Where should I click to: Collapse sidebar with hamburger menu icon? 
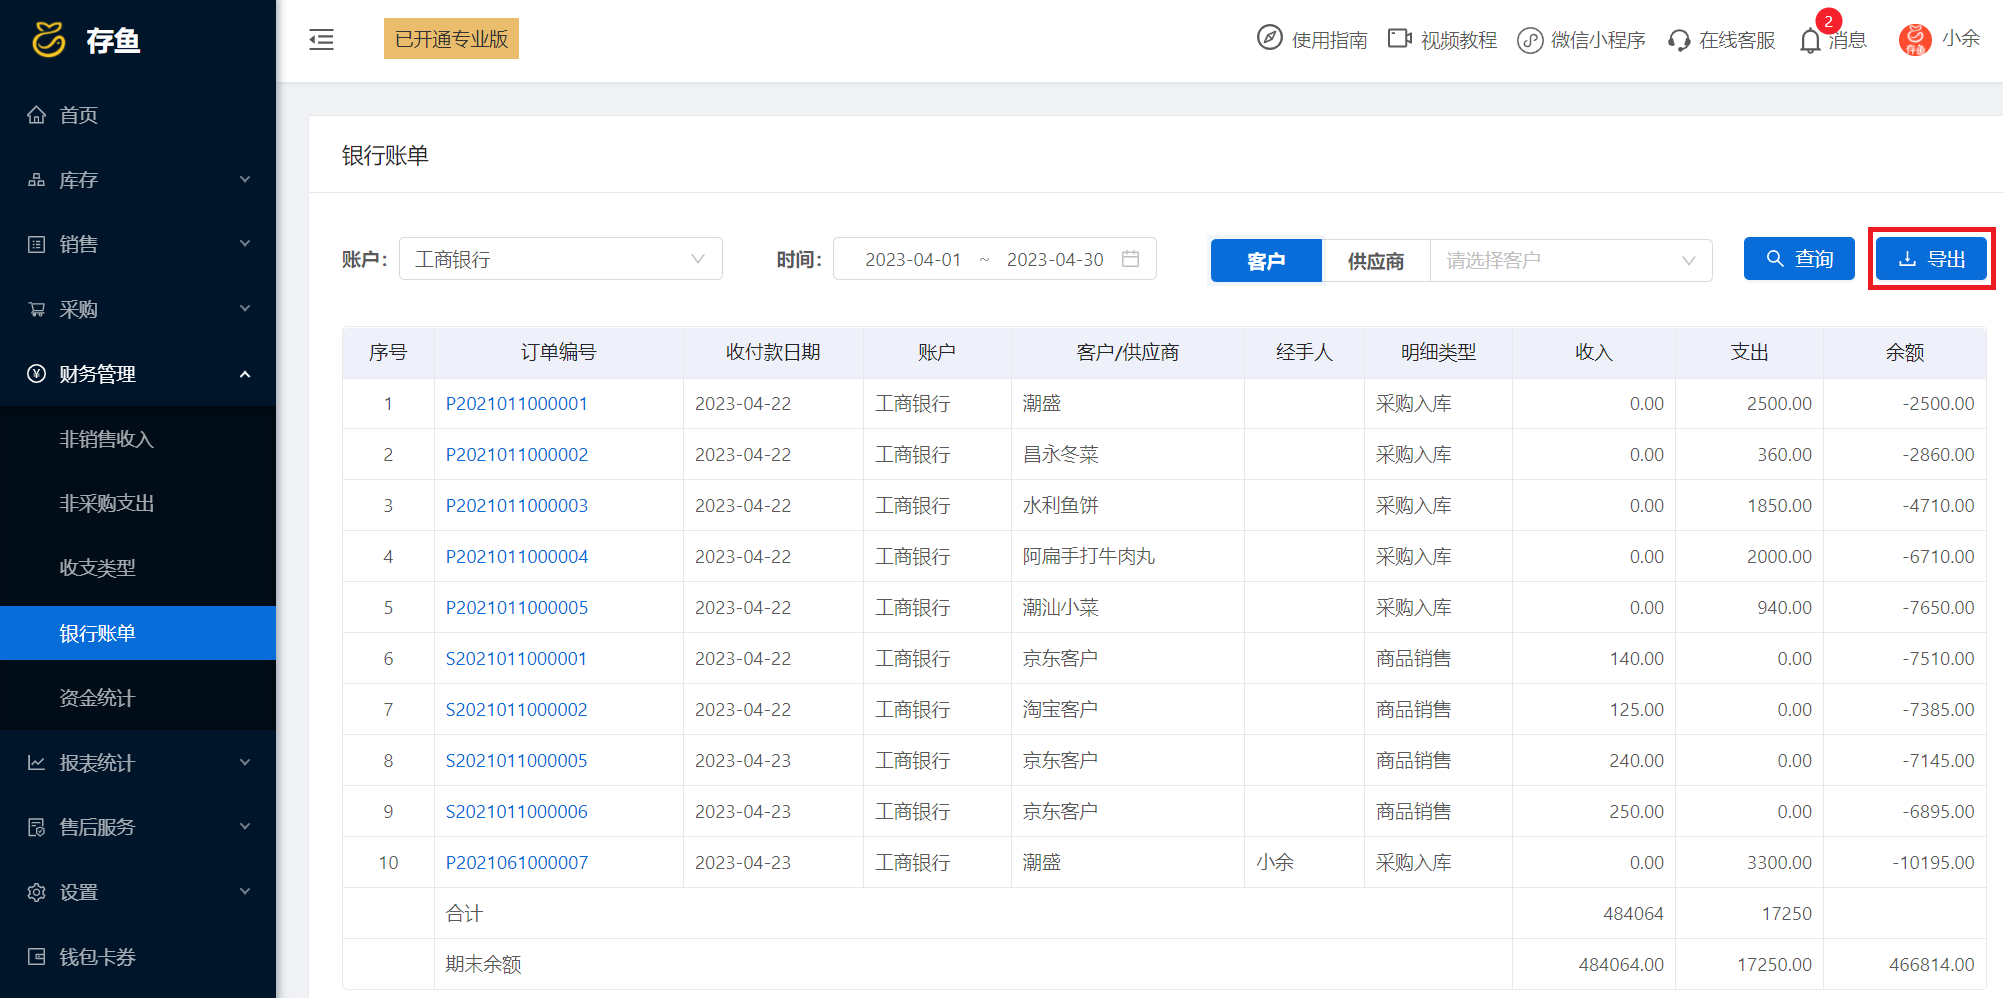(x=321, y=40)
